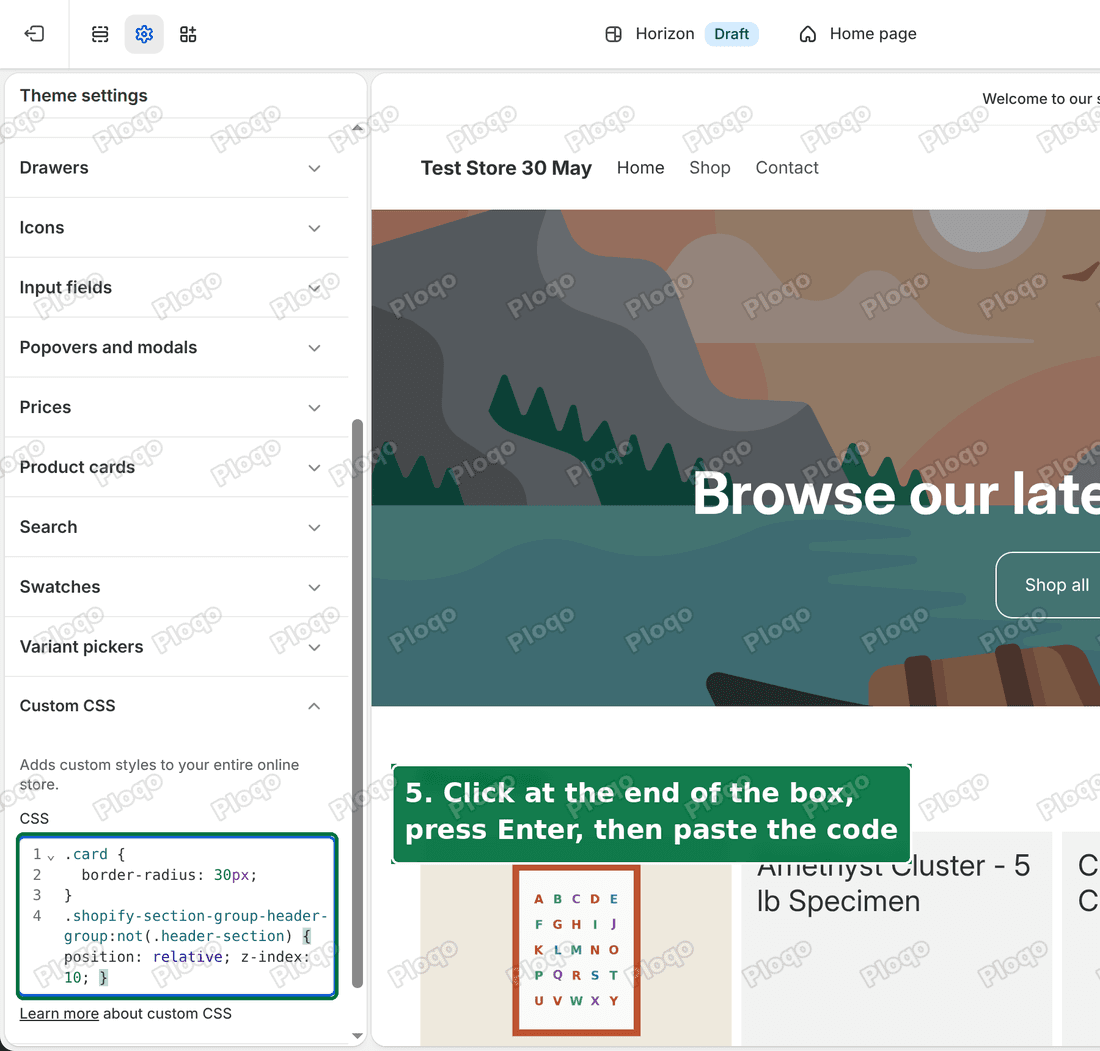This screenshot has height=1051, width=1100.
Task: Open Contact link in store preview
Action: 786,168
